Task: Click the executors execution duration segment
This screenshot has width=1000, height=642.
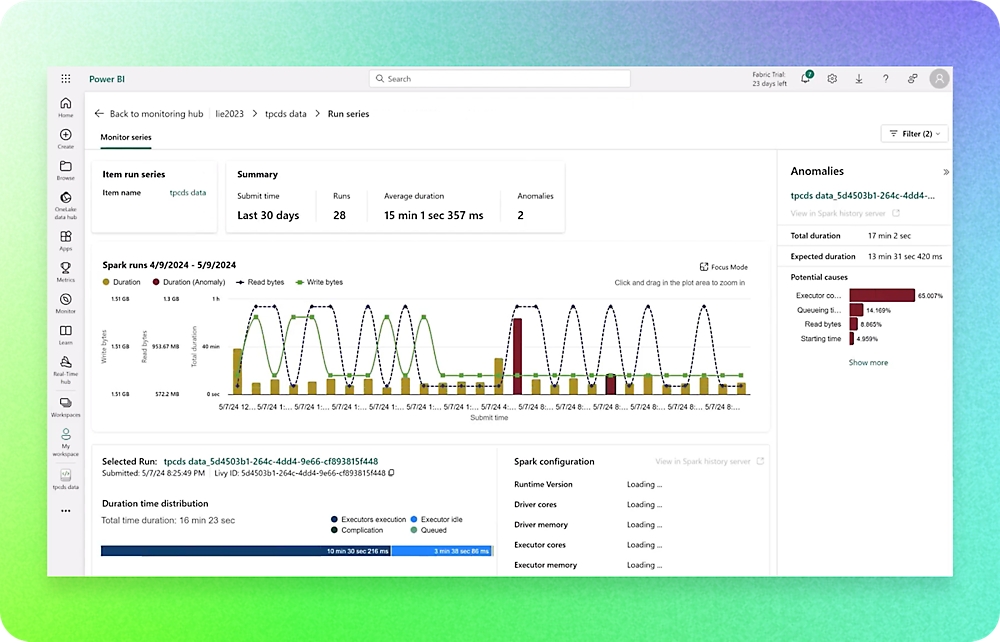Action: point(246,551)
